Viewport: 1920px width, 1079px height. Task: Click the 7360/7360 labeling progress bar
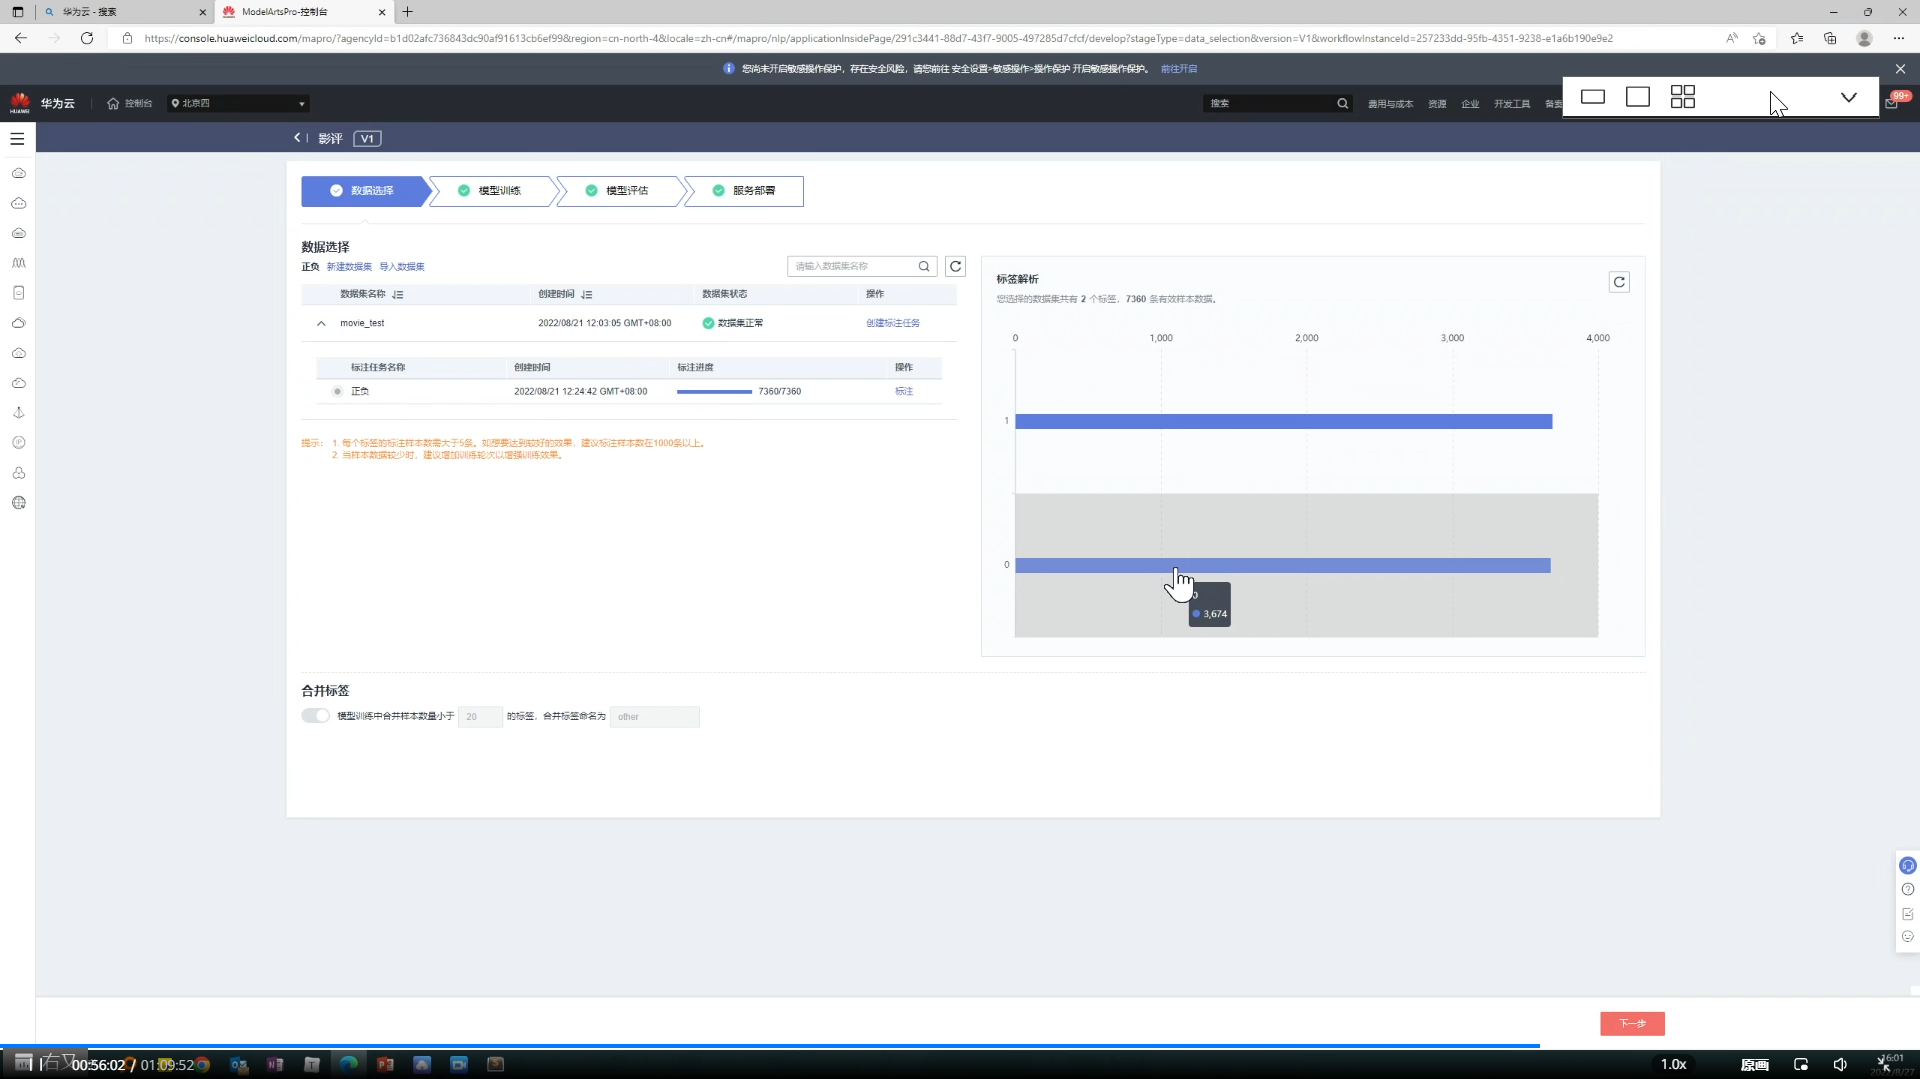[x=714, y=392]
